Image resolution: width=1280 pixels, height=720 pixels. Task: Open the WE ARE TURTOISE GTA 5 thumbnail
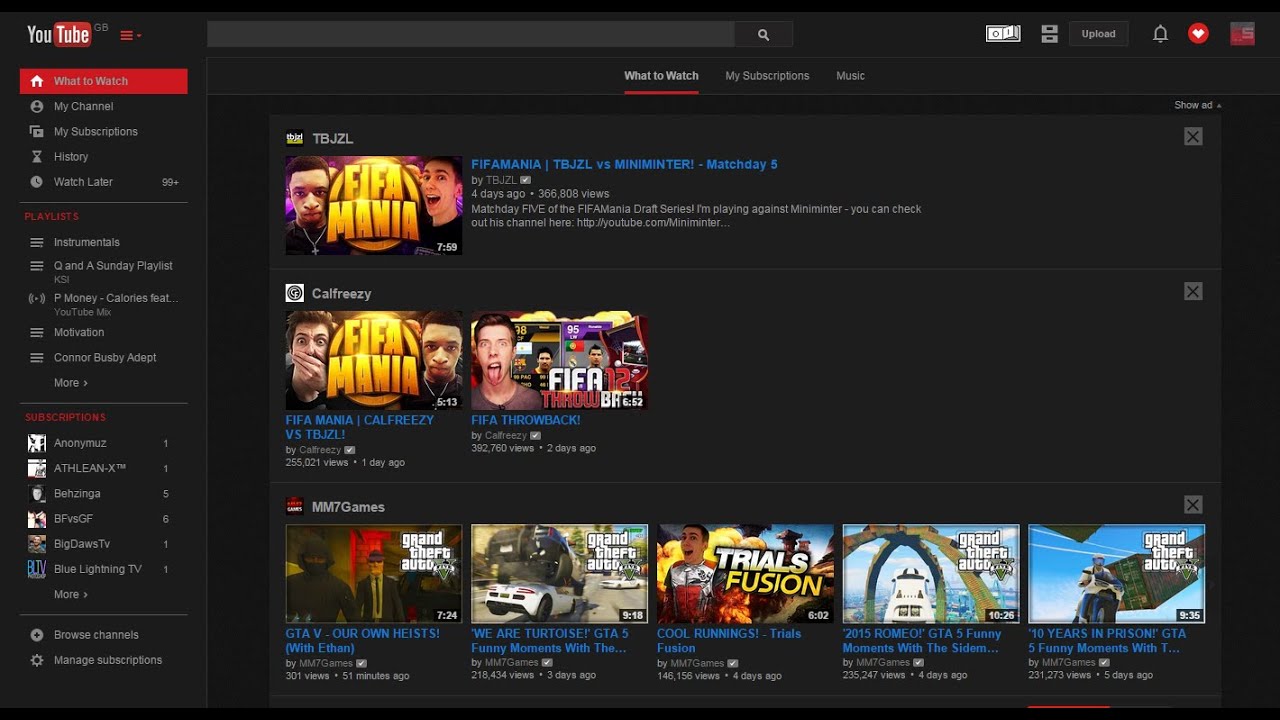(x=559, y=574)
